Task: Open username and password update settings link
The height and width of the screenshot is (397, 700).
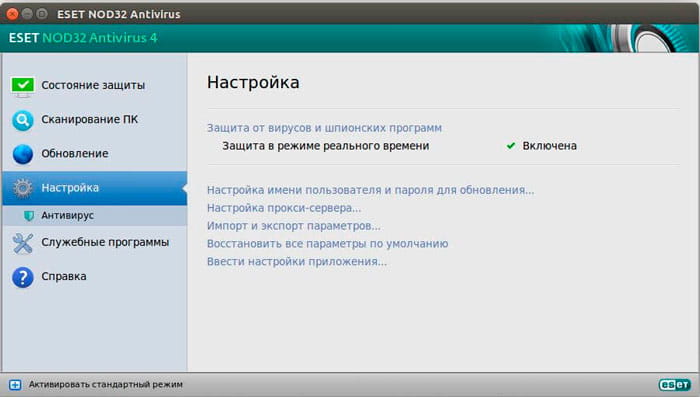Action: click(371, 190)
